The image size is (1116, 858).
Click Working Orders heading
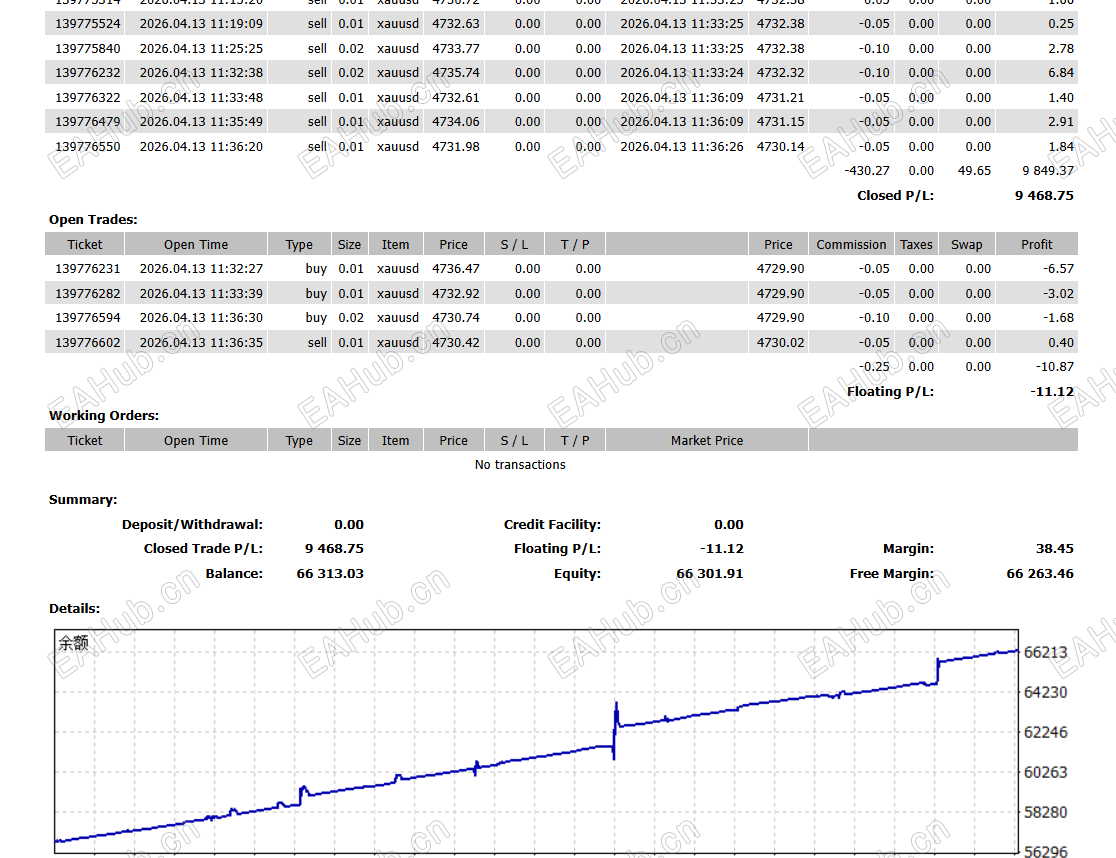(104, 415)
